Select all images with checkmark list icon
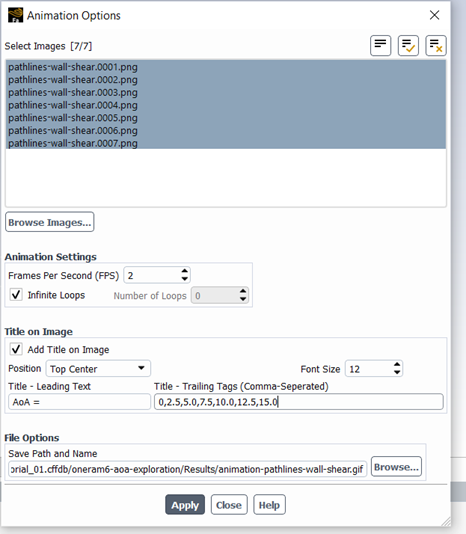 tap(408, 45)
